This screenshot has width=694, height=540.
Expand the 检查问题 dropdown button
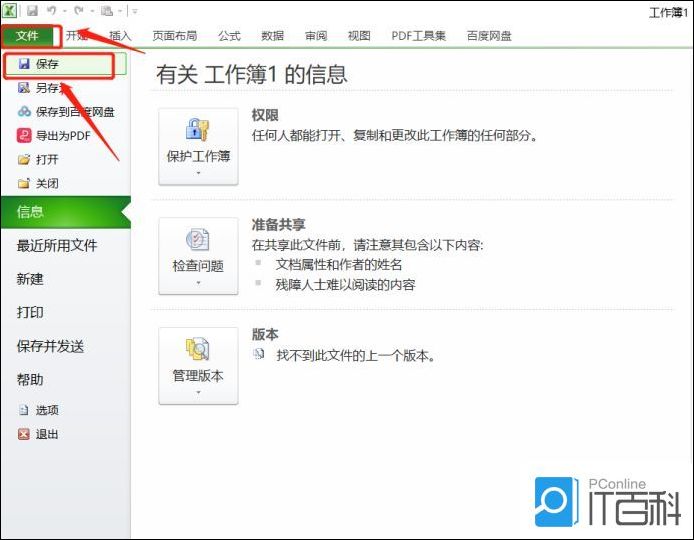(x=198, y=256)
